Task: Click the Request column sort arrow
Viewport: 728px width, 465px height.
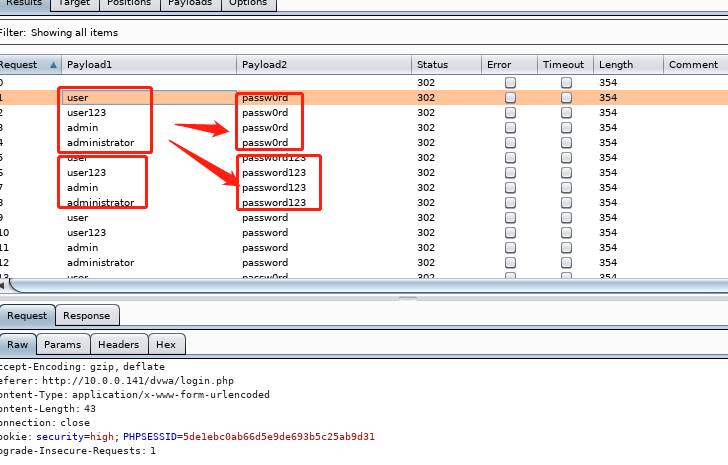Action: coord(53,65)
